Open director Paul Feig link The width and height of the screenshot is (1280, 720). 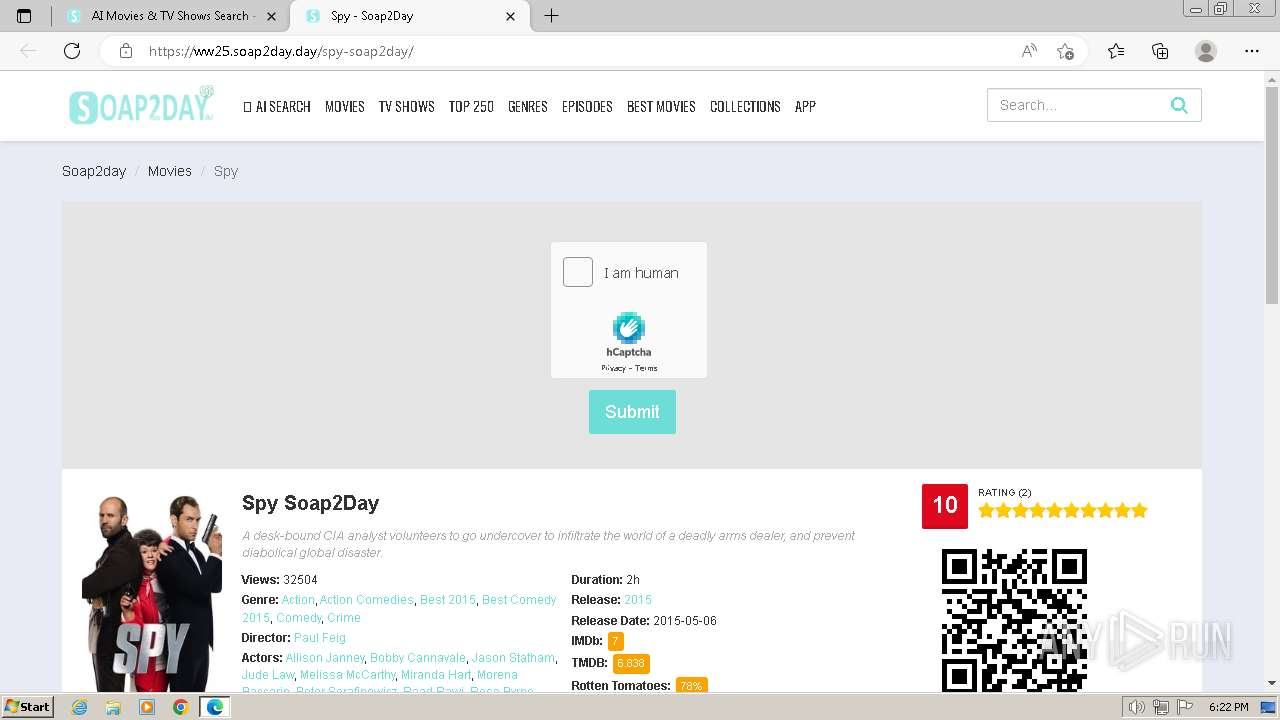pos(320,638)
